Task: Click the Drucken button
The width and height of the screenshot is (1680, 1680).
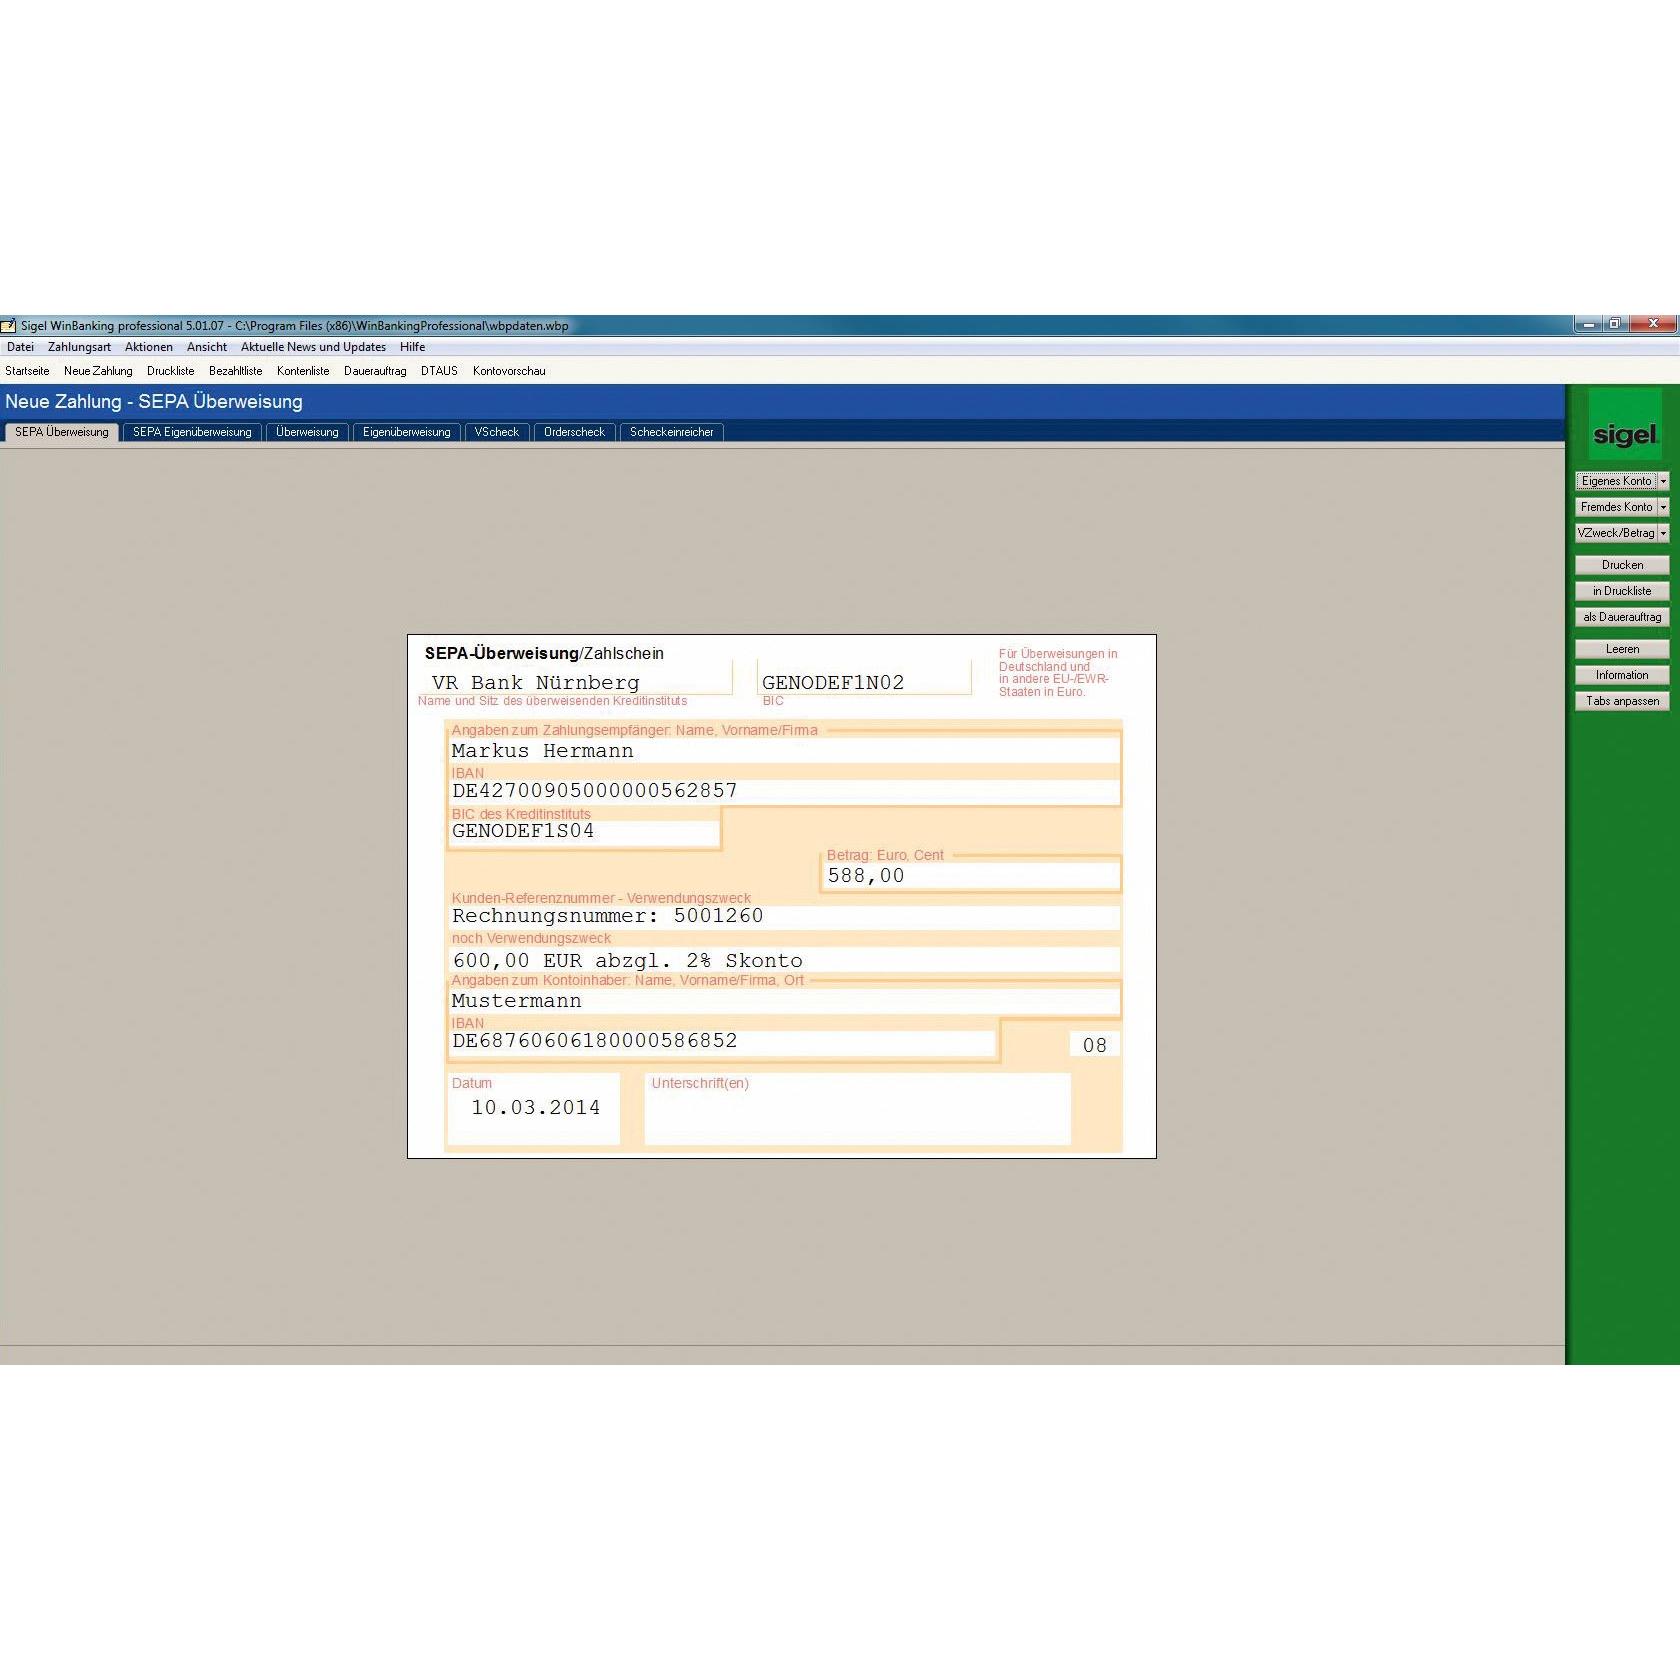Action: coord(1621,565)
